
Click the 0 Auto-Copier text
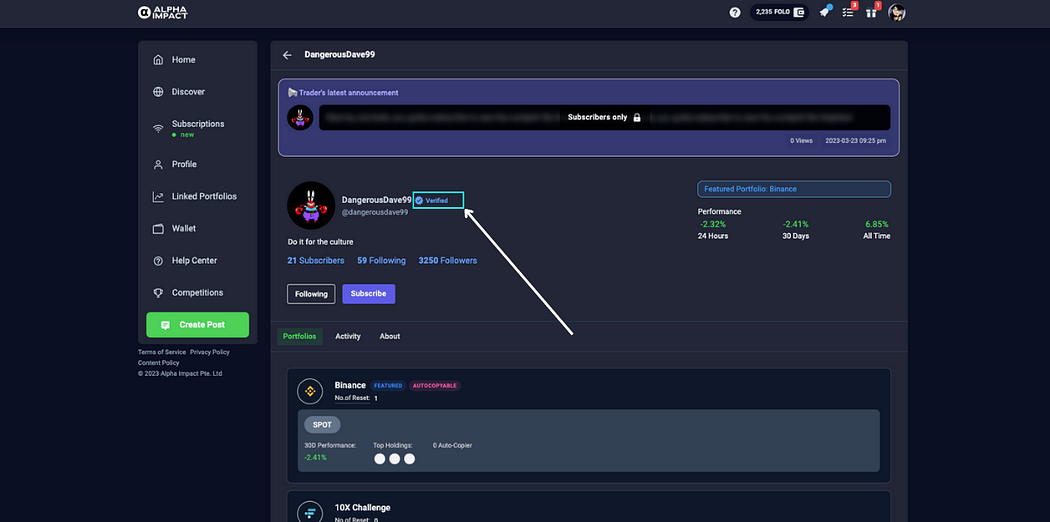point(453,445)
